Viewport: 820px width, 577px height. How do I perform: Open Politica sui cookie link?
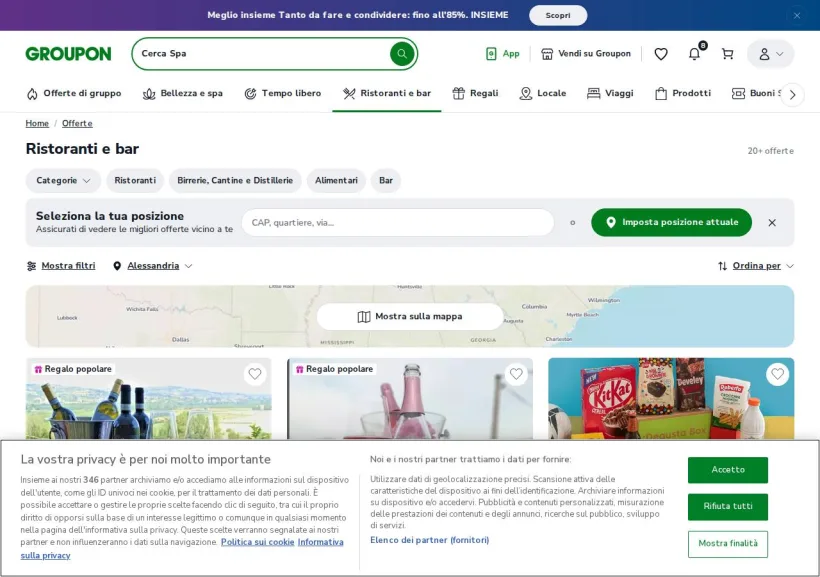[x=257, y=542]
